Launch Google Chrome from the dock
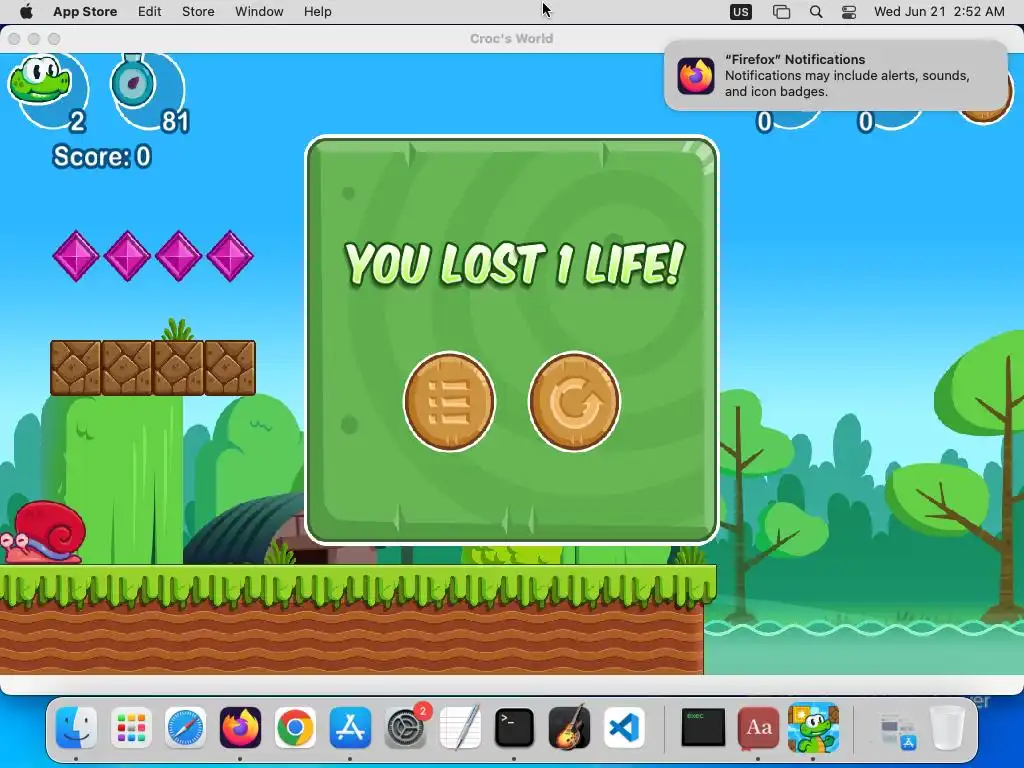Screen dimensions: 1024x768 click(295, 728)
